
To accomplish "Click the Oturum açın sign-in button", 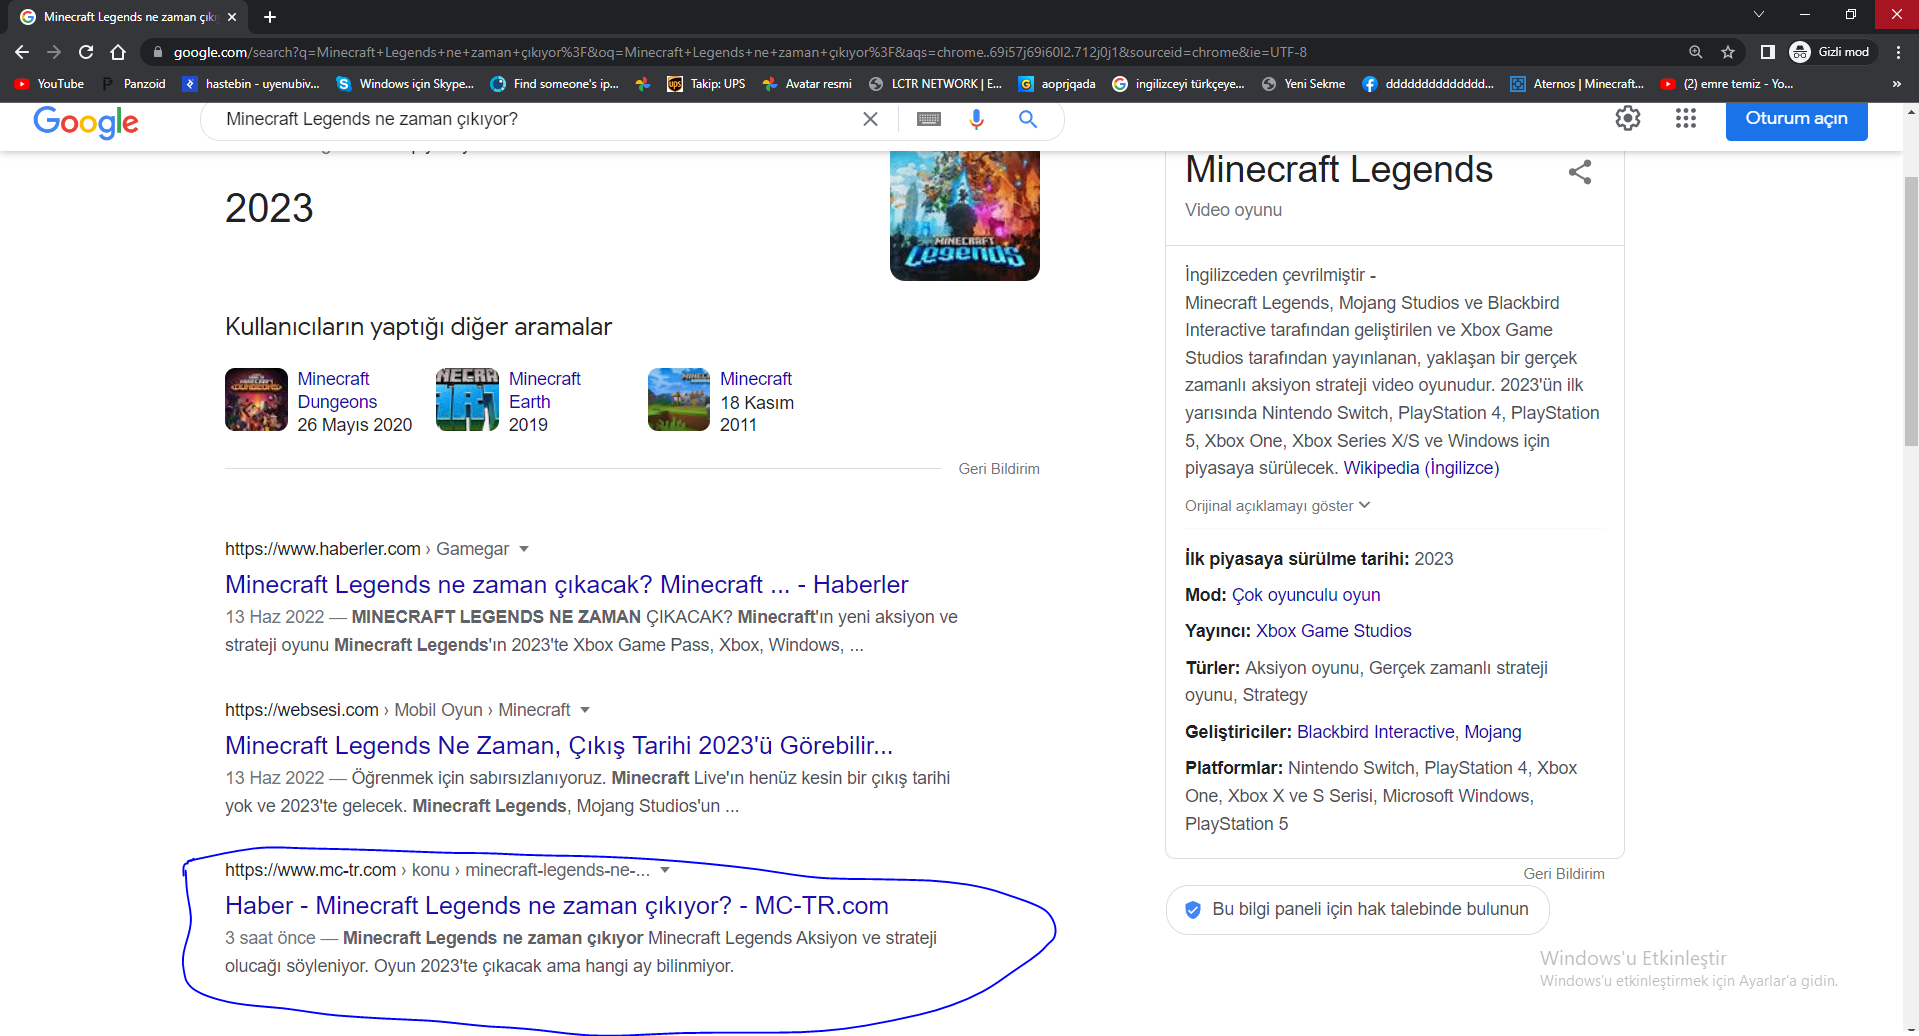I will point(1796,119).
